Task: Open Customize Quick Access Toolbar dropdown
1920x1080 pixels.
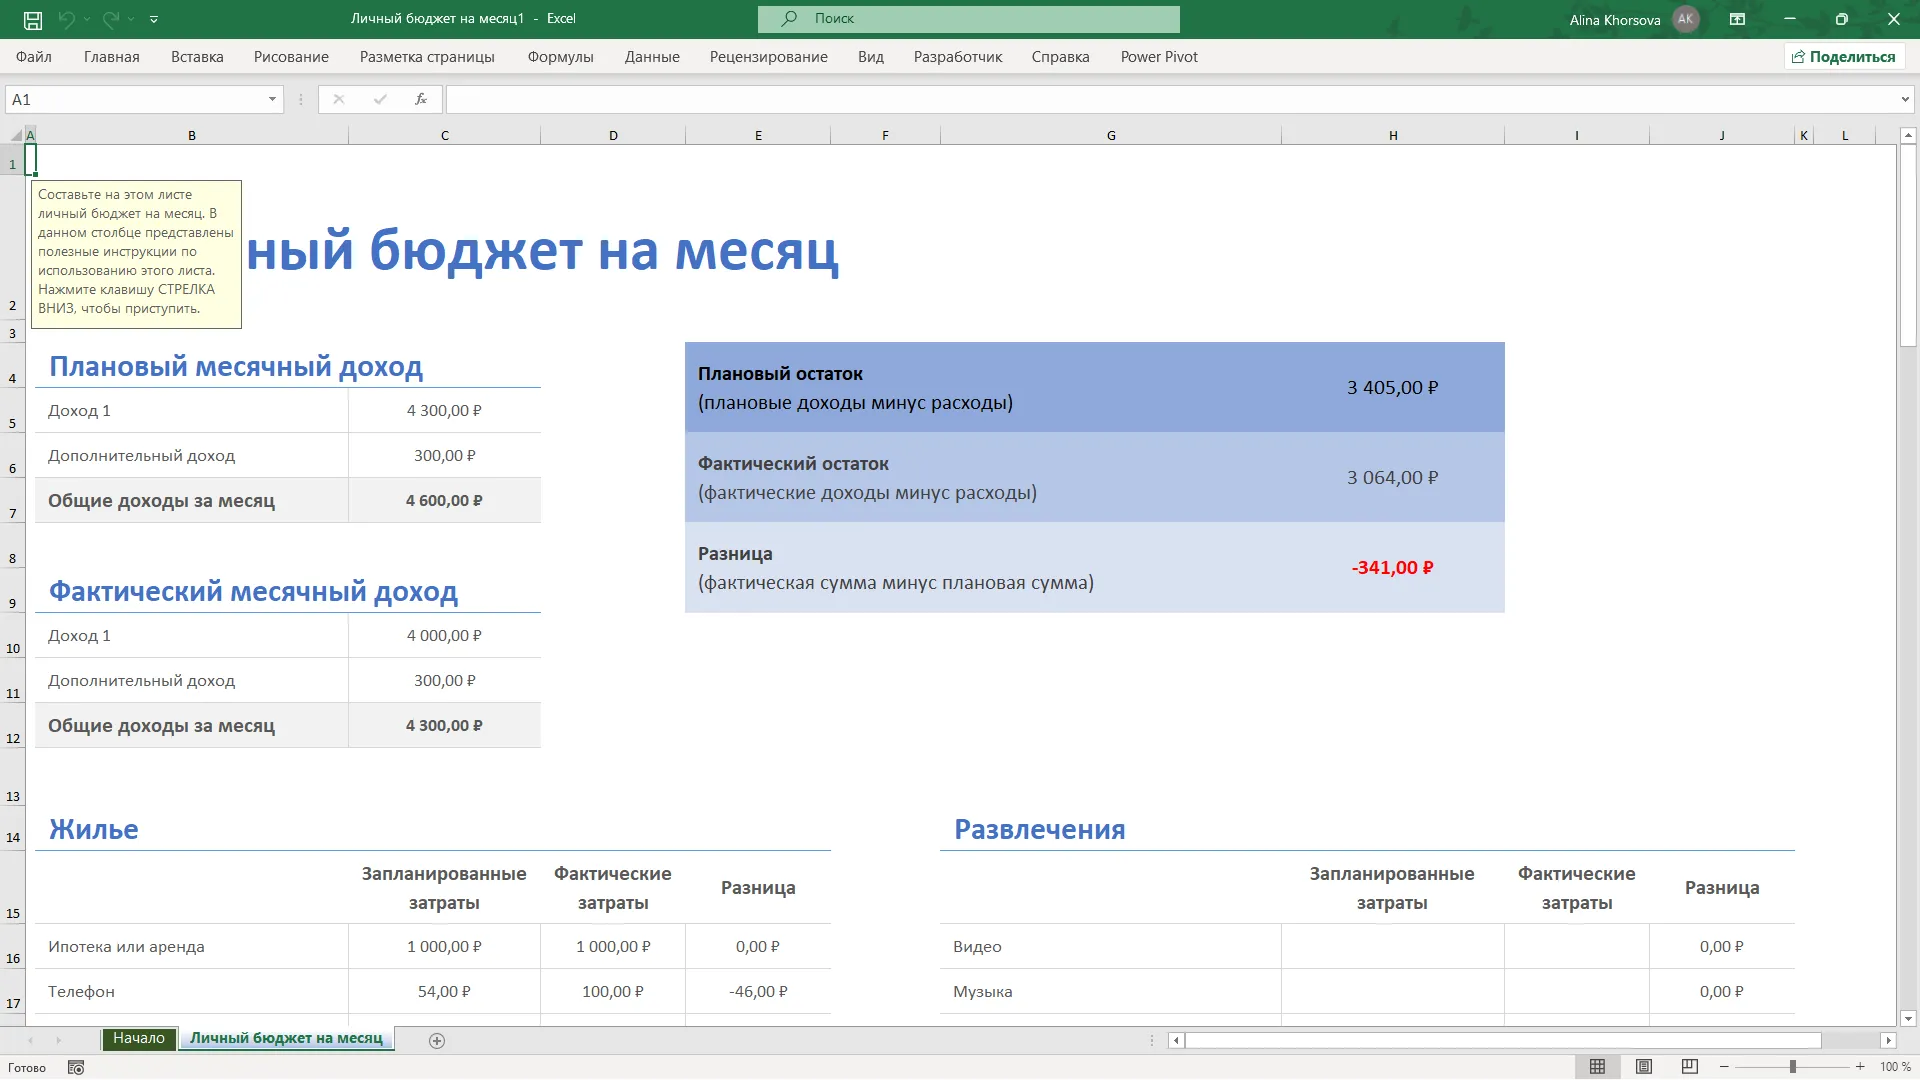Action: pos(154,19)
